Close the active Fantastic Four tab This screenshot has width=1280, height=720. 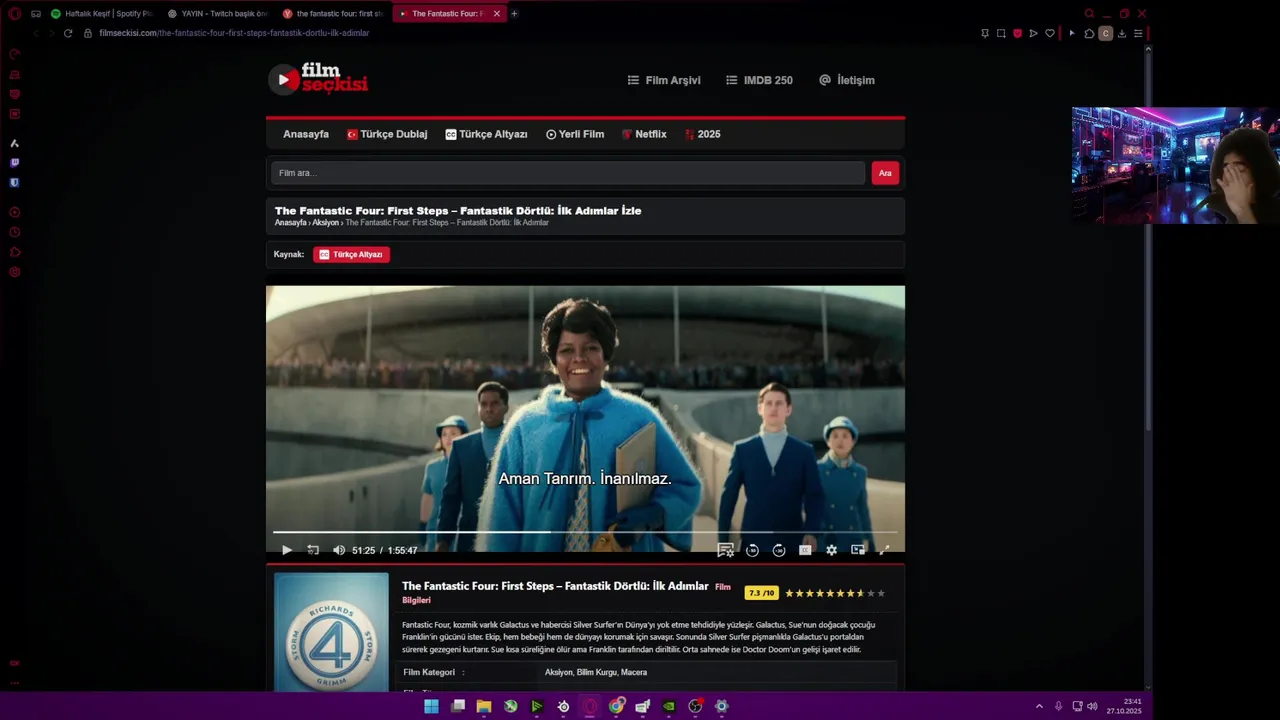click(x=496, y=14)
